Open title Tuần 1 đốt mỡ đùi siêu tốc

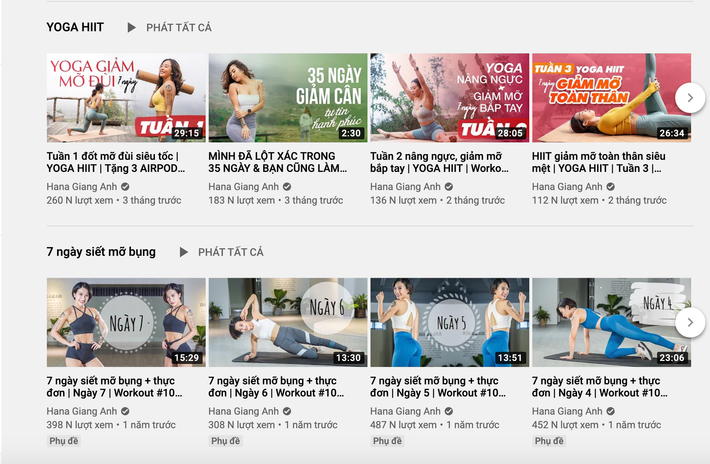click(x=116, y=162)
